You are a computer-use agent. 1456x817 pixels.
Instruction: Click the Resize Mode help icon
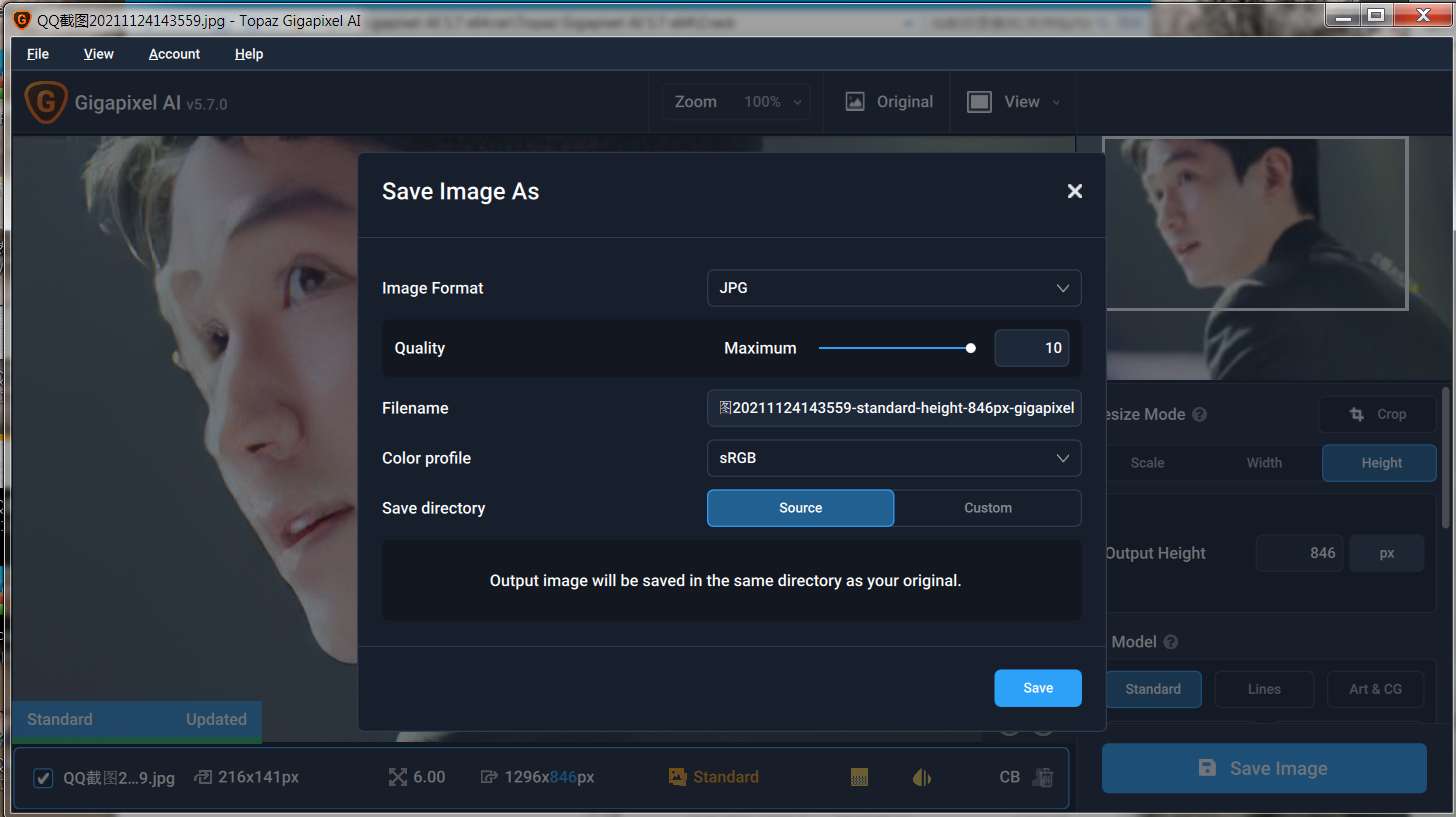[x=1200, y=414]
